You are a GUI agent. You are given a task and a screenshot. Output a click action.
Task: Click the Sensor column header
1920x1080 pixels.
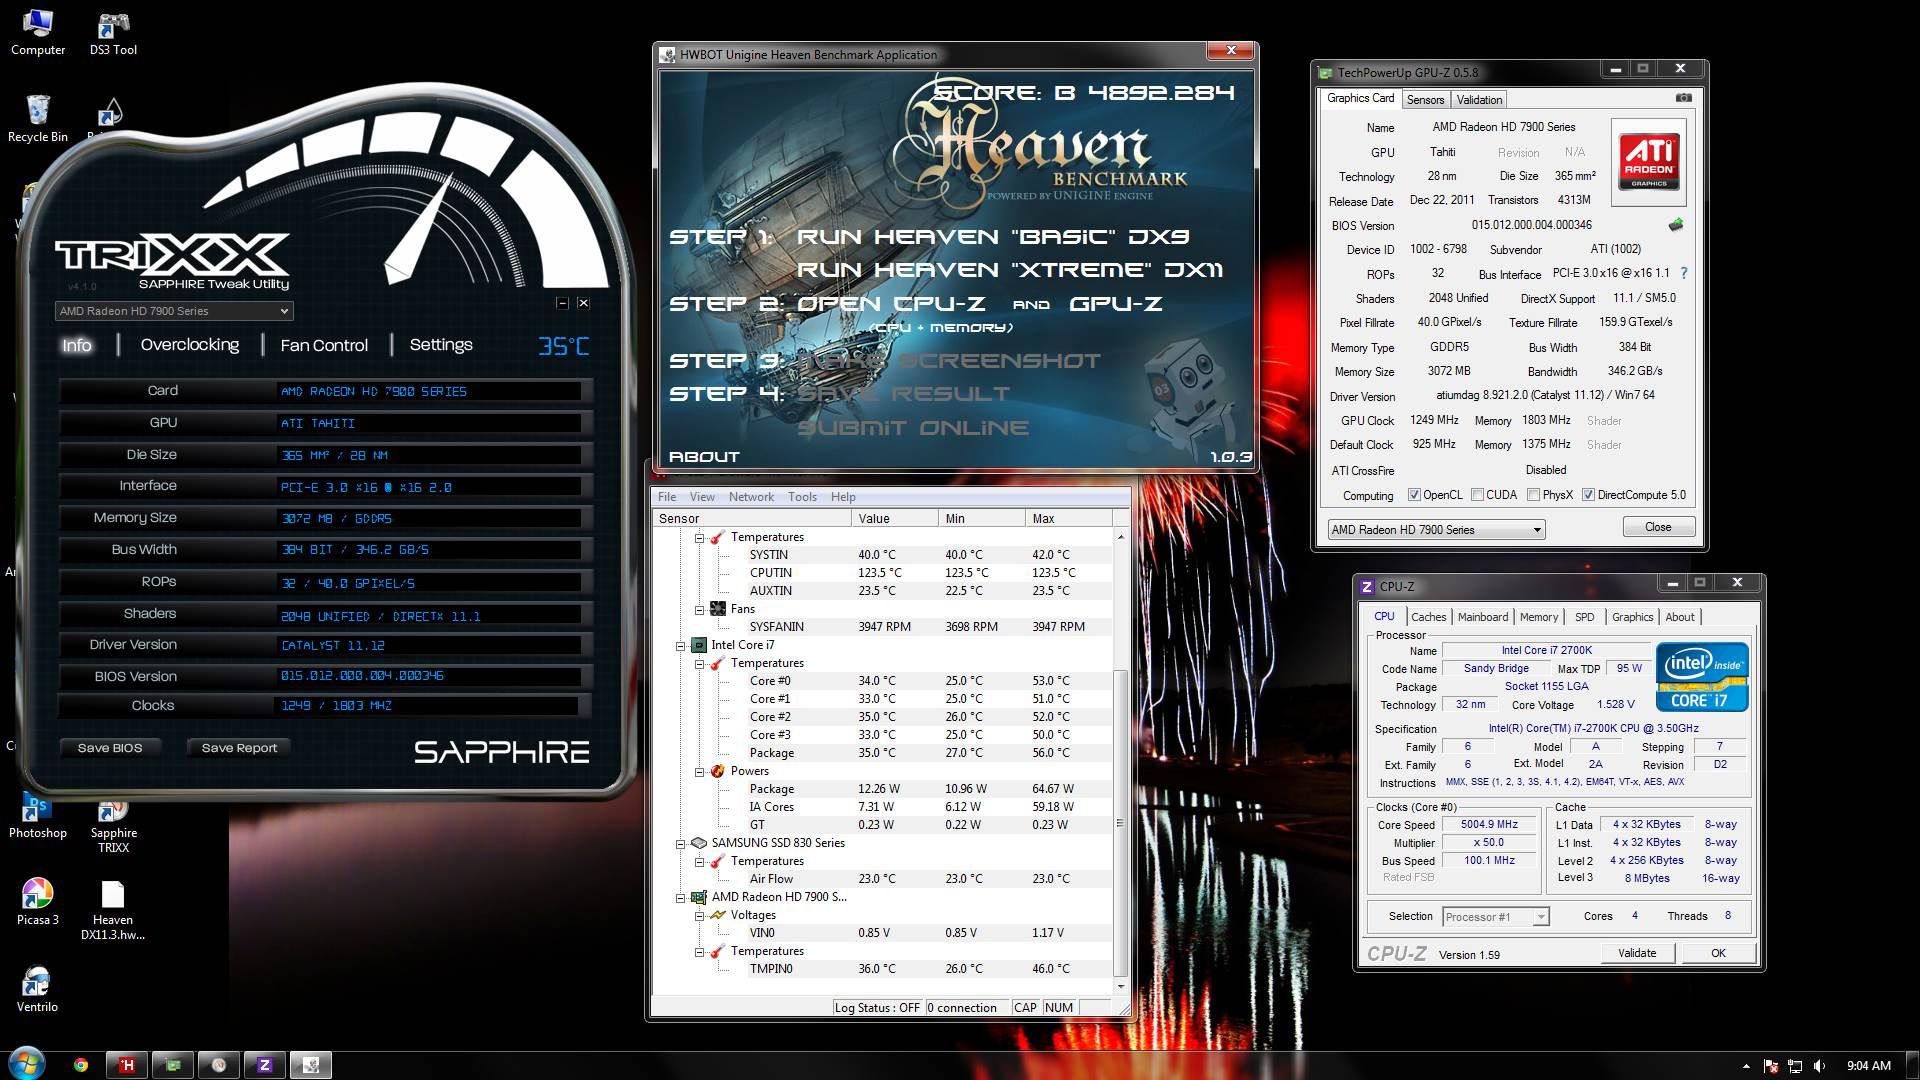752,518
